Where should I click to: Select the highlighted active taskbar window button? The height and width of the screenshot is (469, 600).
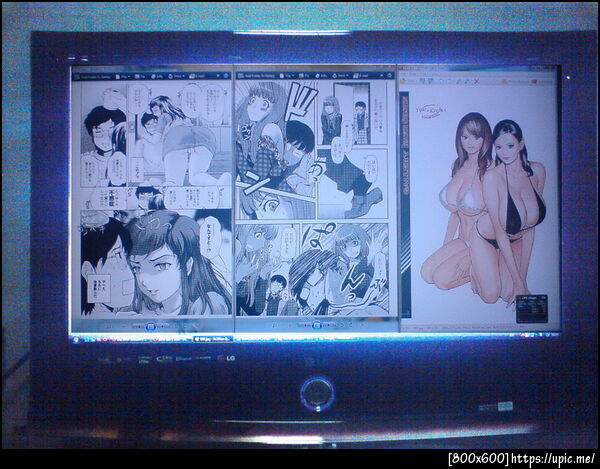(213, 339)
